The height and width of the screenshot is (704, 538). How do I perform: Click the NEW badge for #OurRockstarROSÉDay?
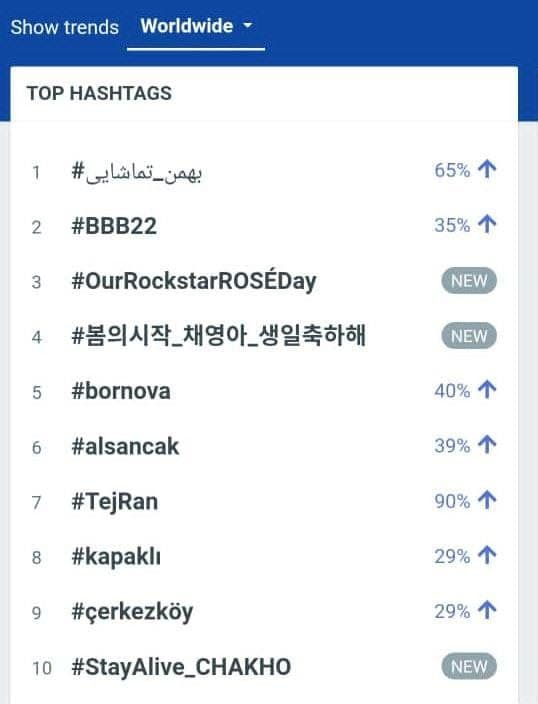coord(469,281)
